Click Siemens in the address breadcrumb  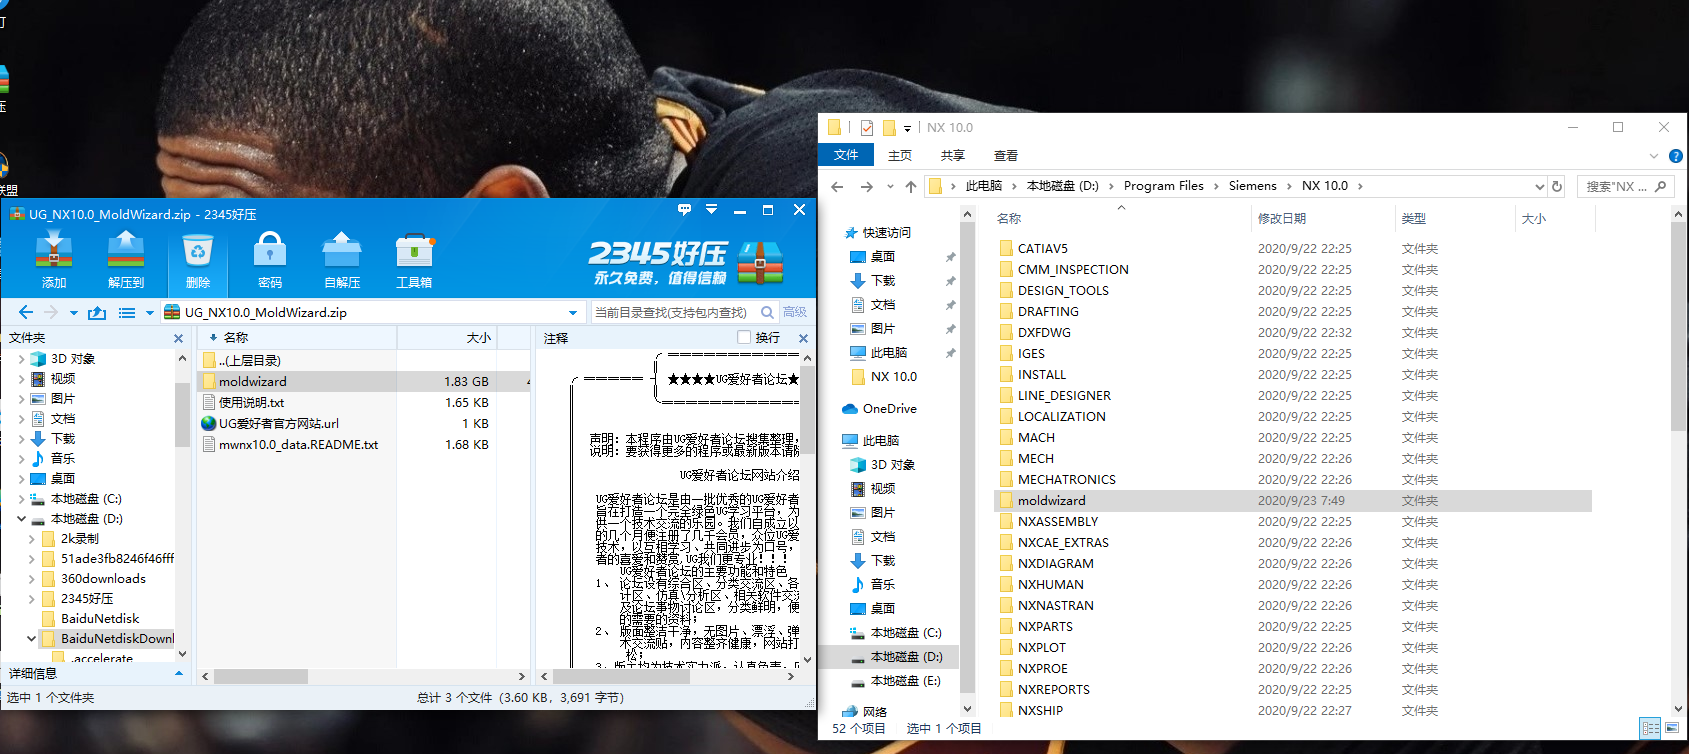click(x=1253, y=186)
